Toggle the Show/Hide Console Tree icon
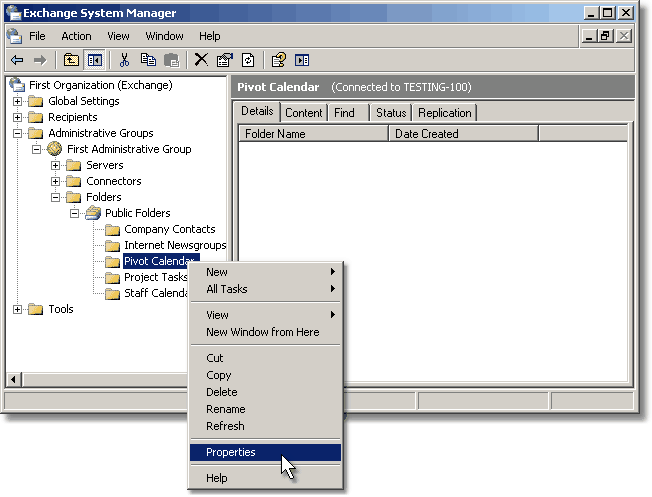652x497 pixels. (x=94, y=60)
